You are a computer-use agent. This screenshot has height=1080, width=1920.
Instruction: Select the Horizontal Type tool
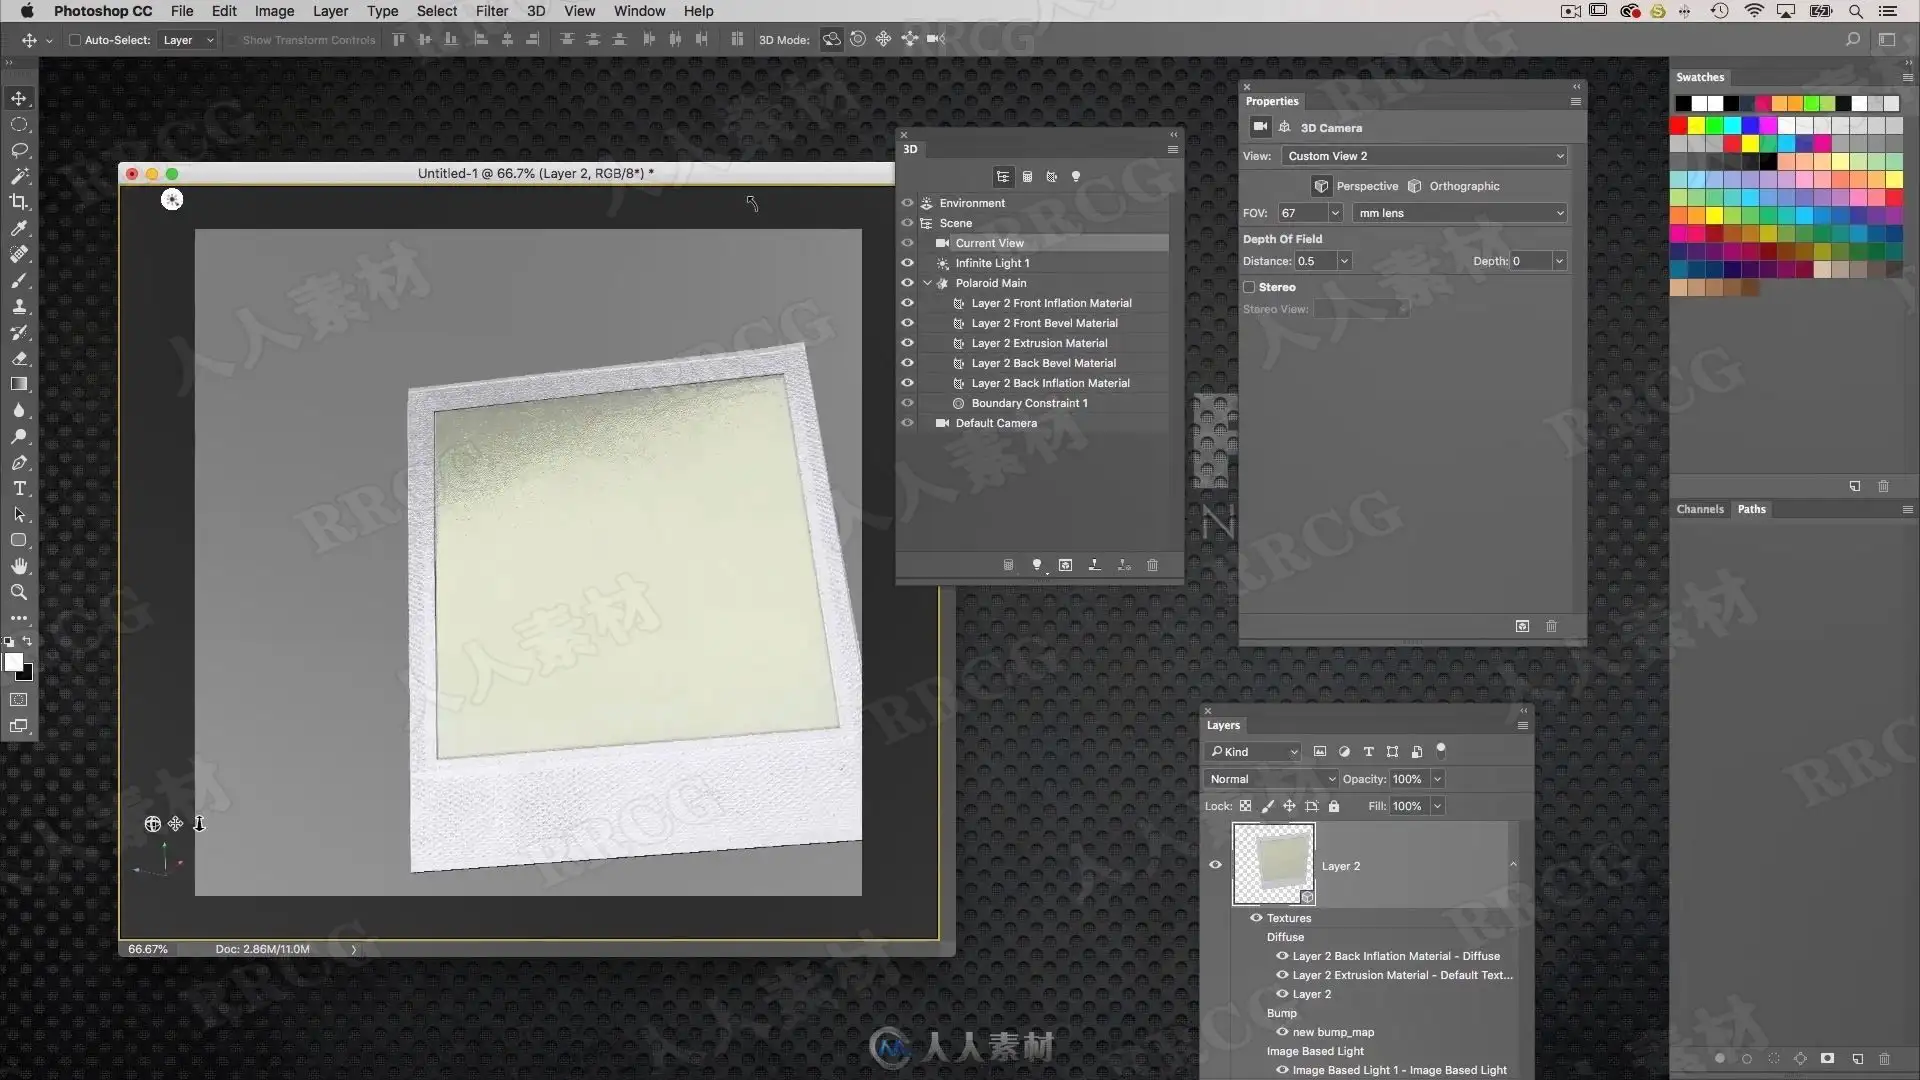pyautogui.click(x=19, y=489)
